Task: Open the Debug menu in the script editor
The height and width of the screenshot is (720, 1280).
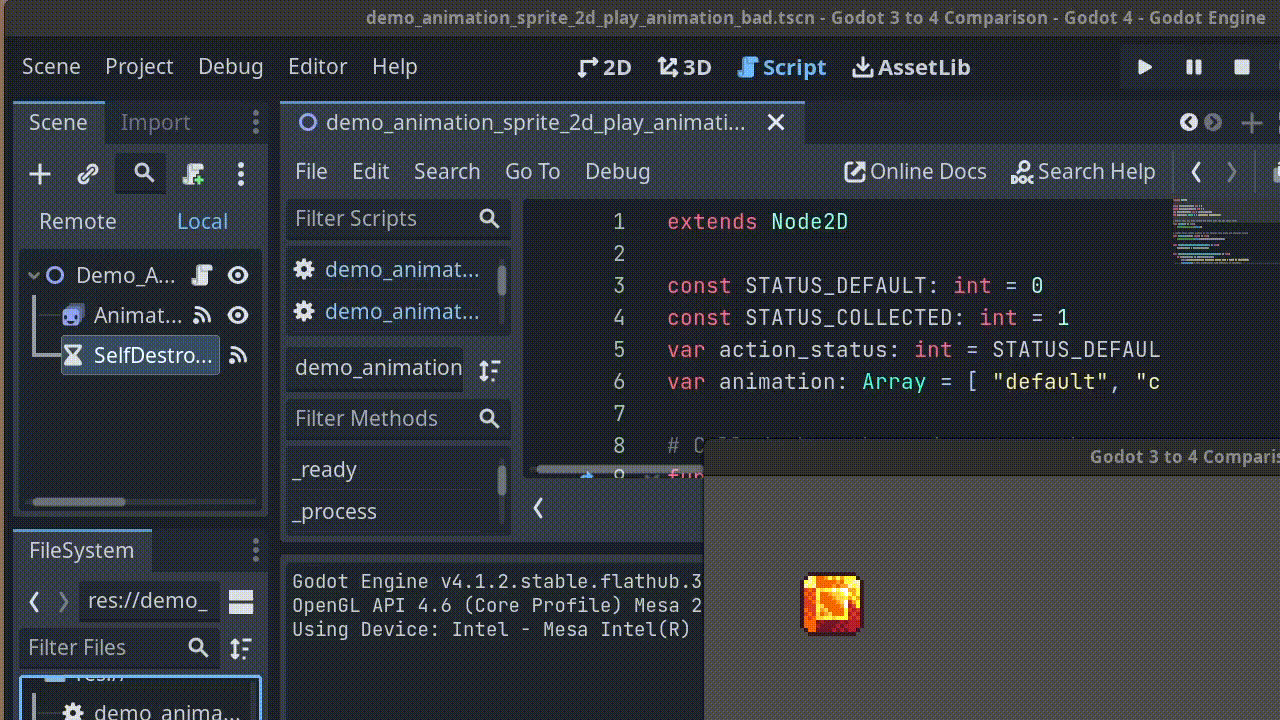Action: 617,171
